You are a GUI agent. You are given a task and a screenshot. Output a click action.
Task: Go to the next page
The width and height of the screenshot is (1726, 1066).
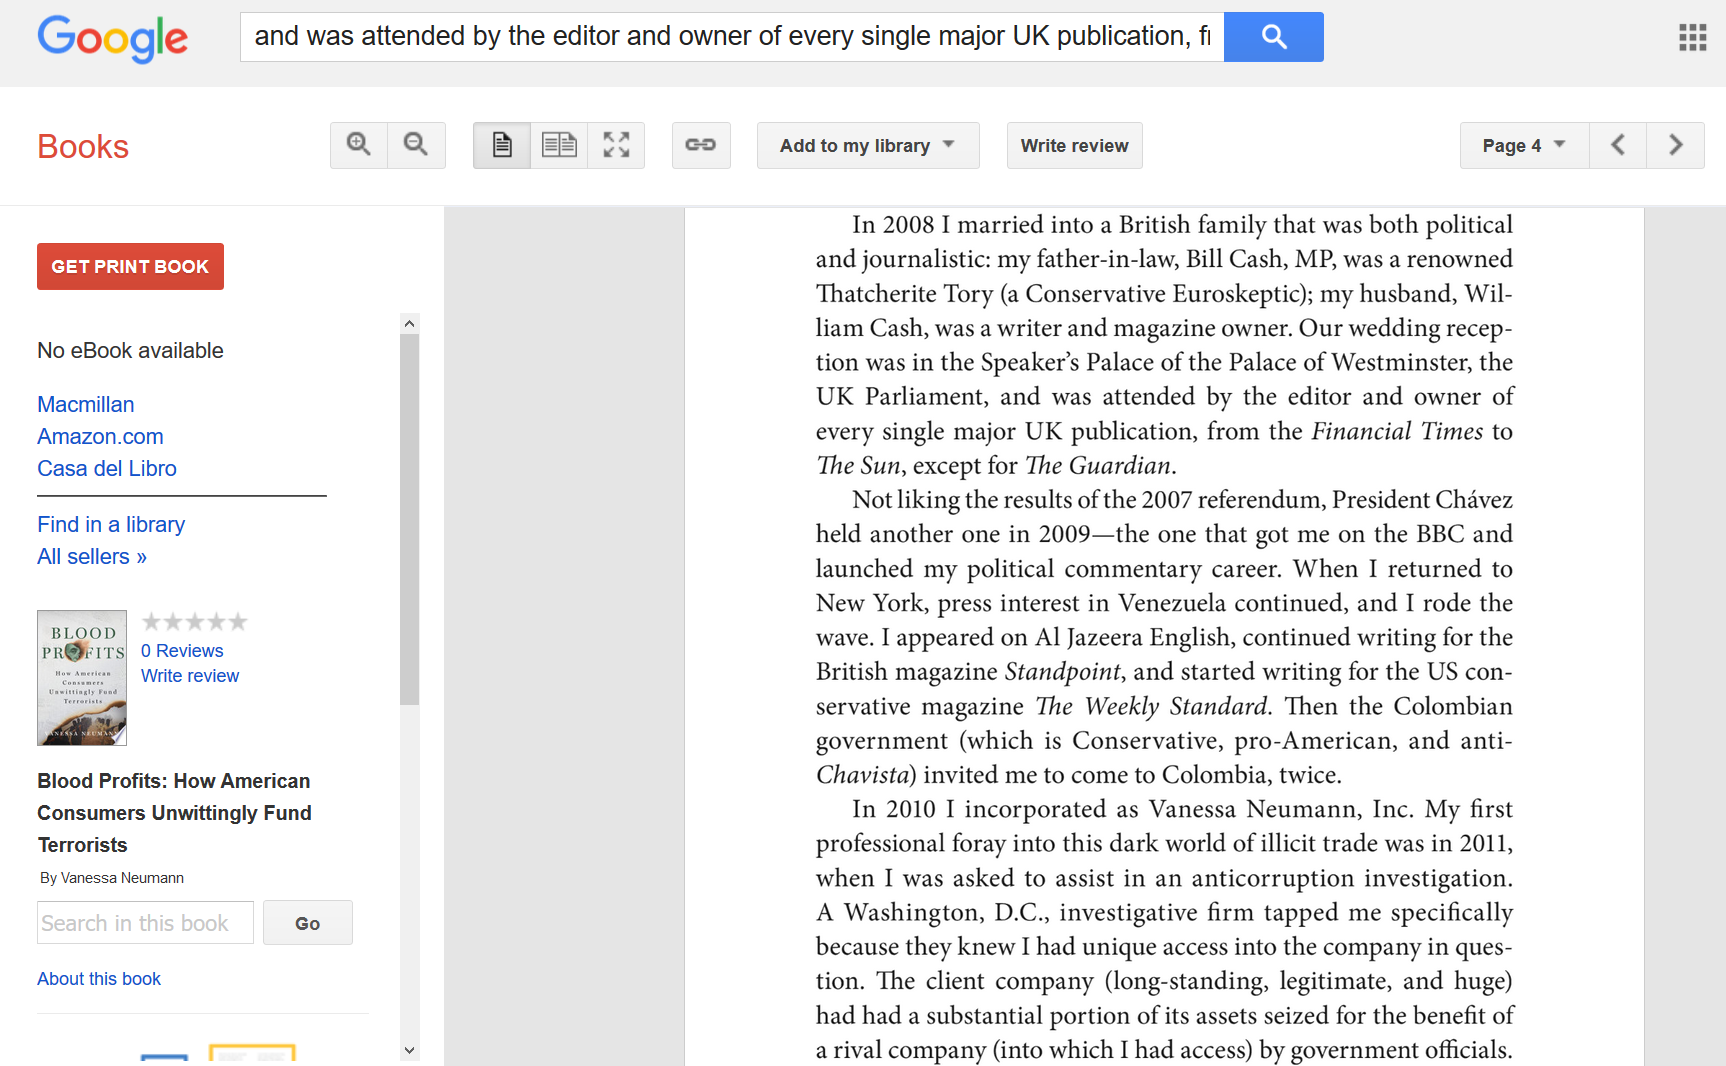pos(1675,145)
